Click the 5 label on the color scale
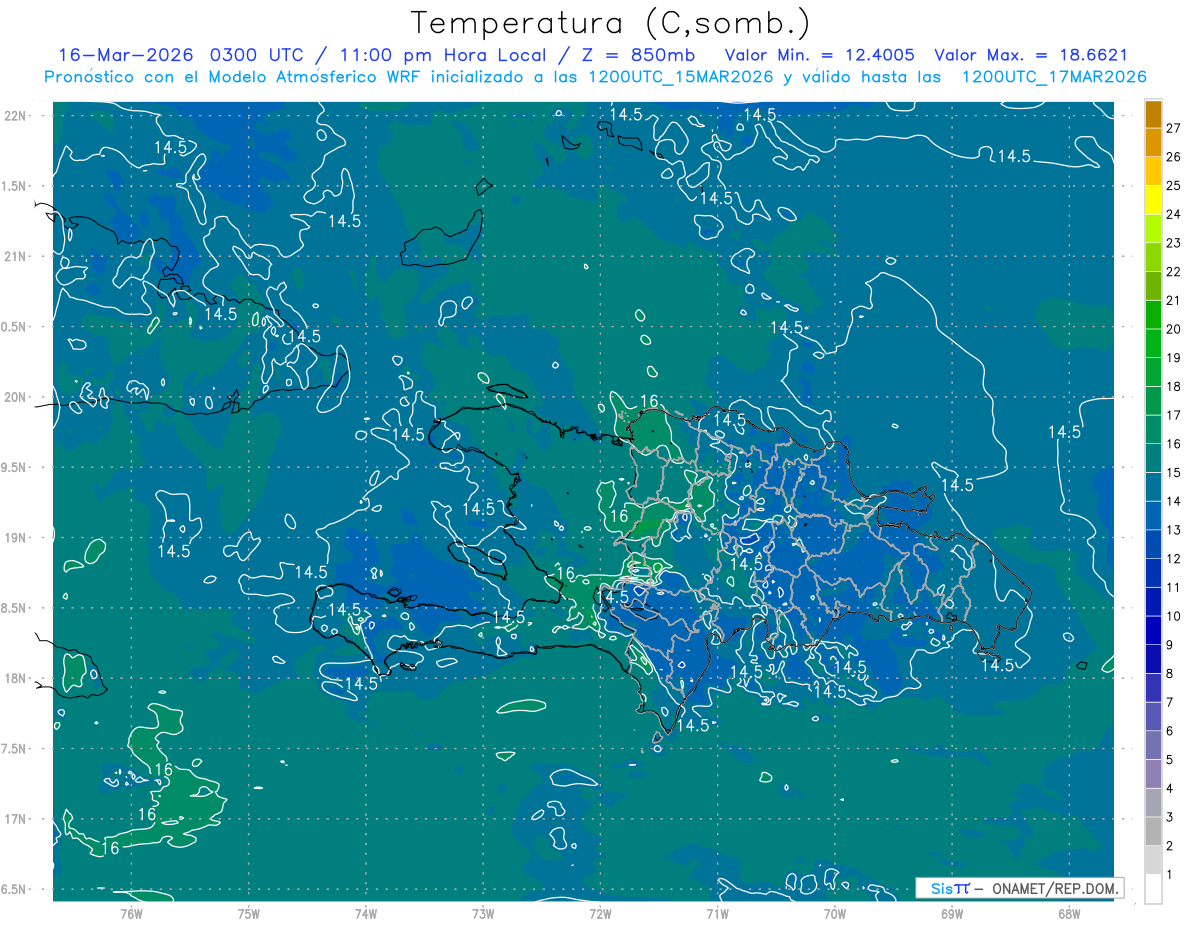This screenshot has width=1200, height=927. pos(1170,760)
